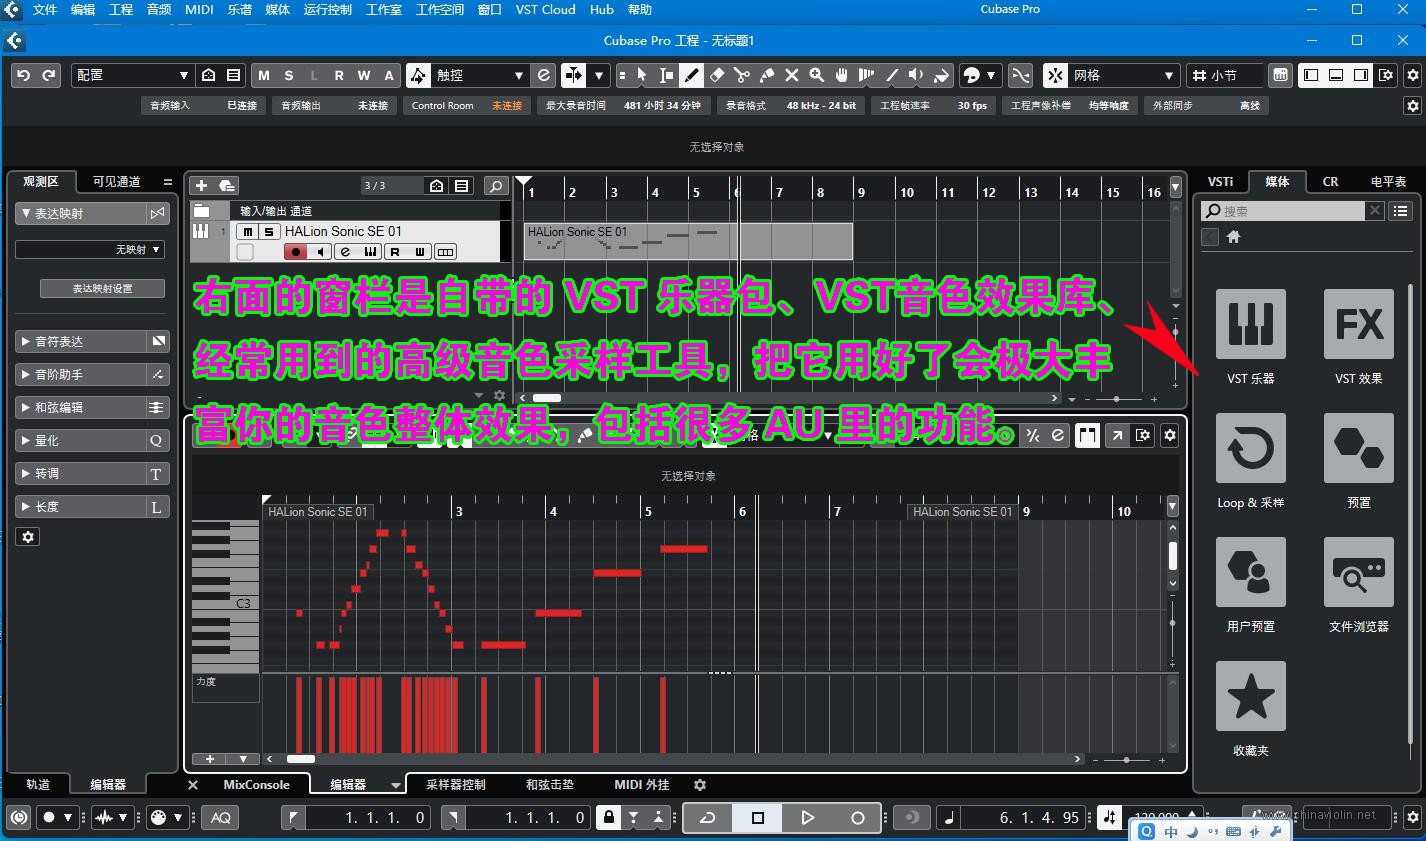Select the play speaker tool
1426x841 pixels.
(x=916, y=75)
